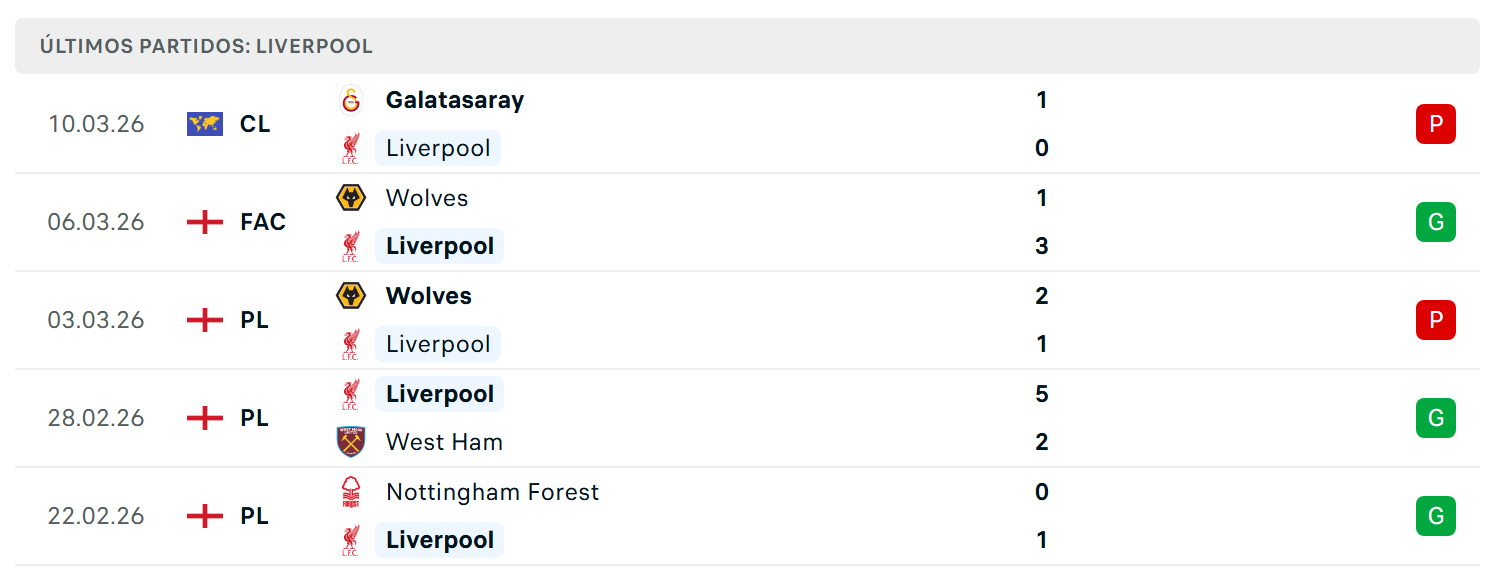1496x586 pixels.
Task: Click the Liverpool crest in the Galatasaray match
Action: (350, 149)
